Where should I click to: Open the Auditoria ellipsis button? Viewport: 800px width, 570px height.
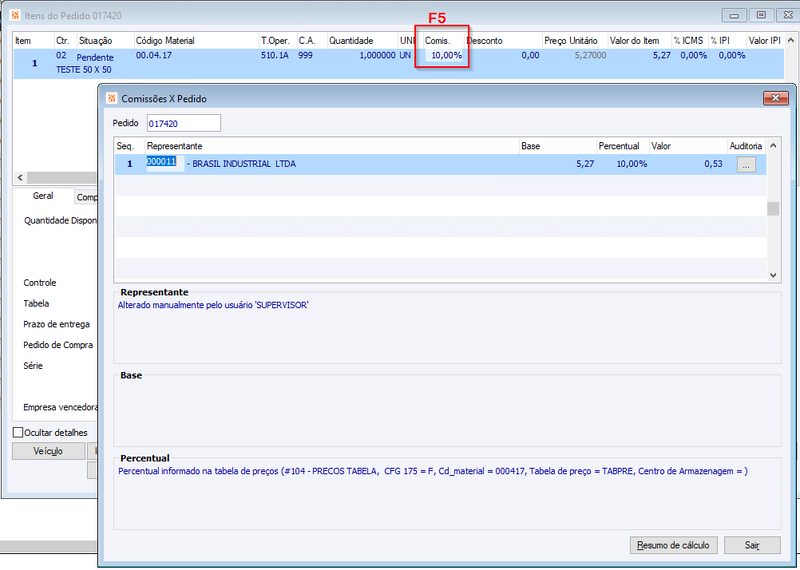pyautogui.click(x=746, y=165)
